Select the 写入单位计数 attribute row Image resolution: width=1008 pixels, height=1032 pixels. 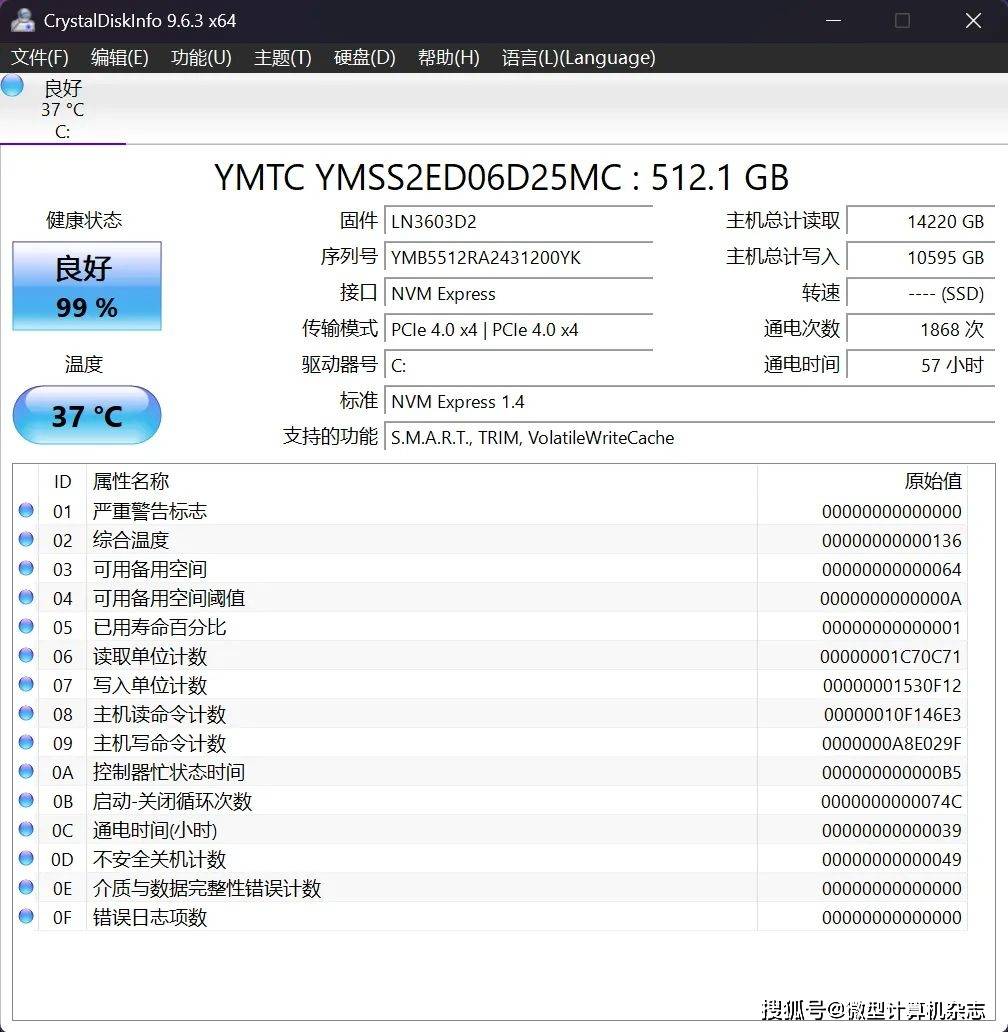point(490,684)
